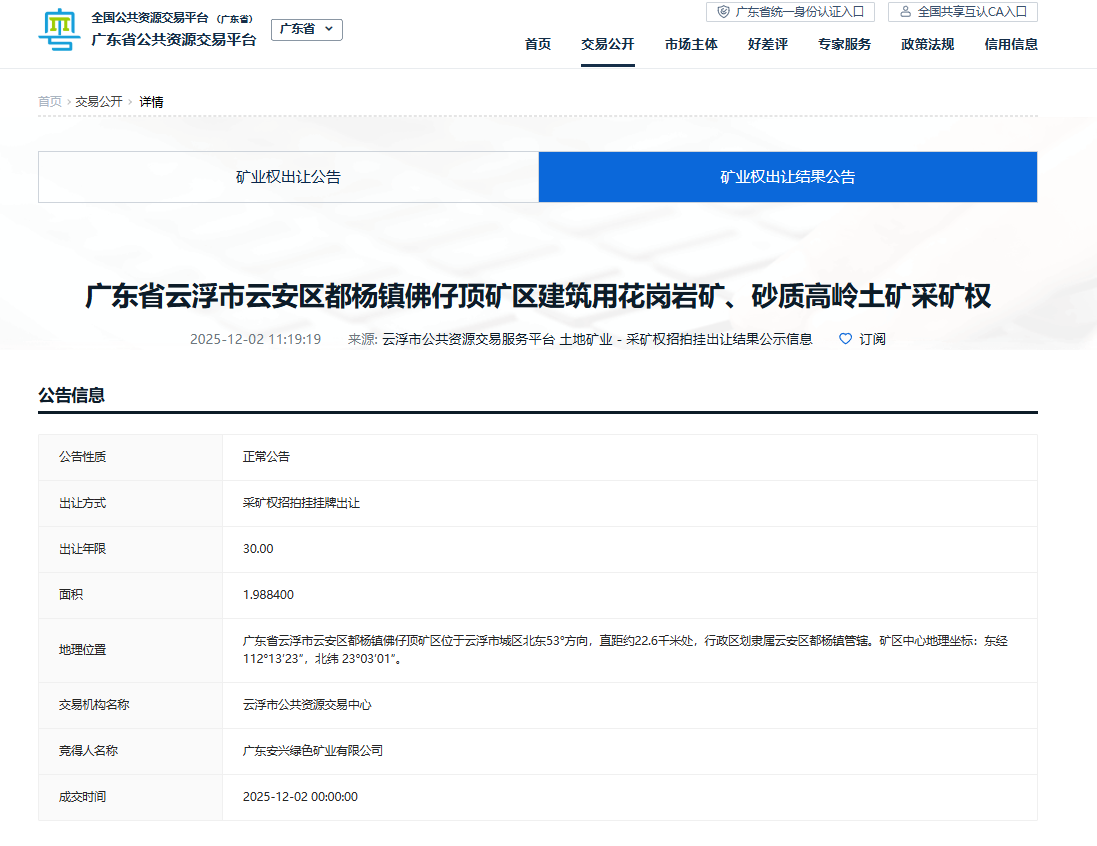Click the heart icon beside 订阅
The height and width of the screenshot is (846, 1097).
[x=845, y=339]
